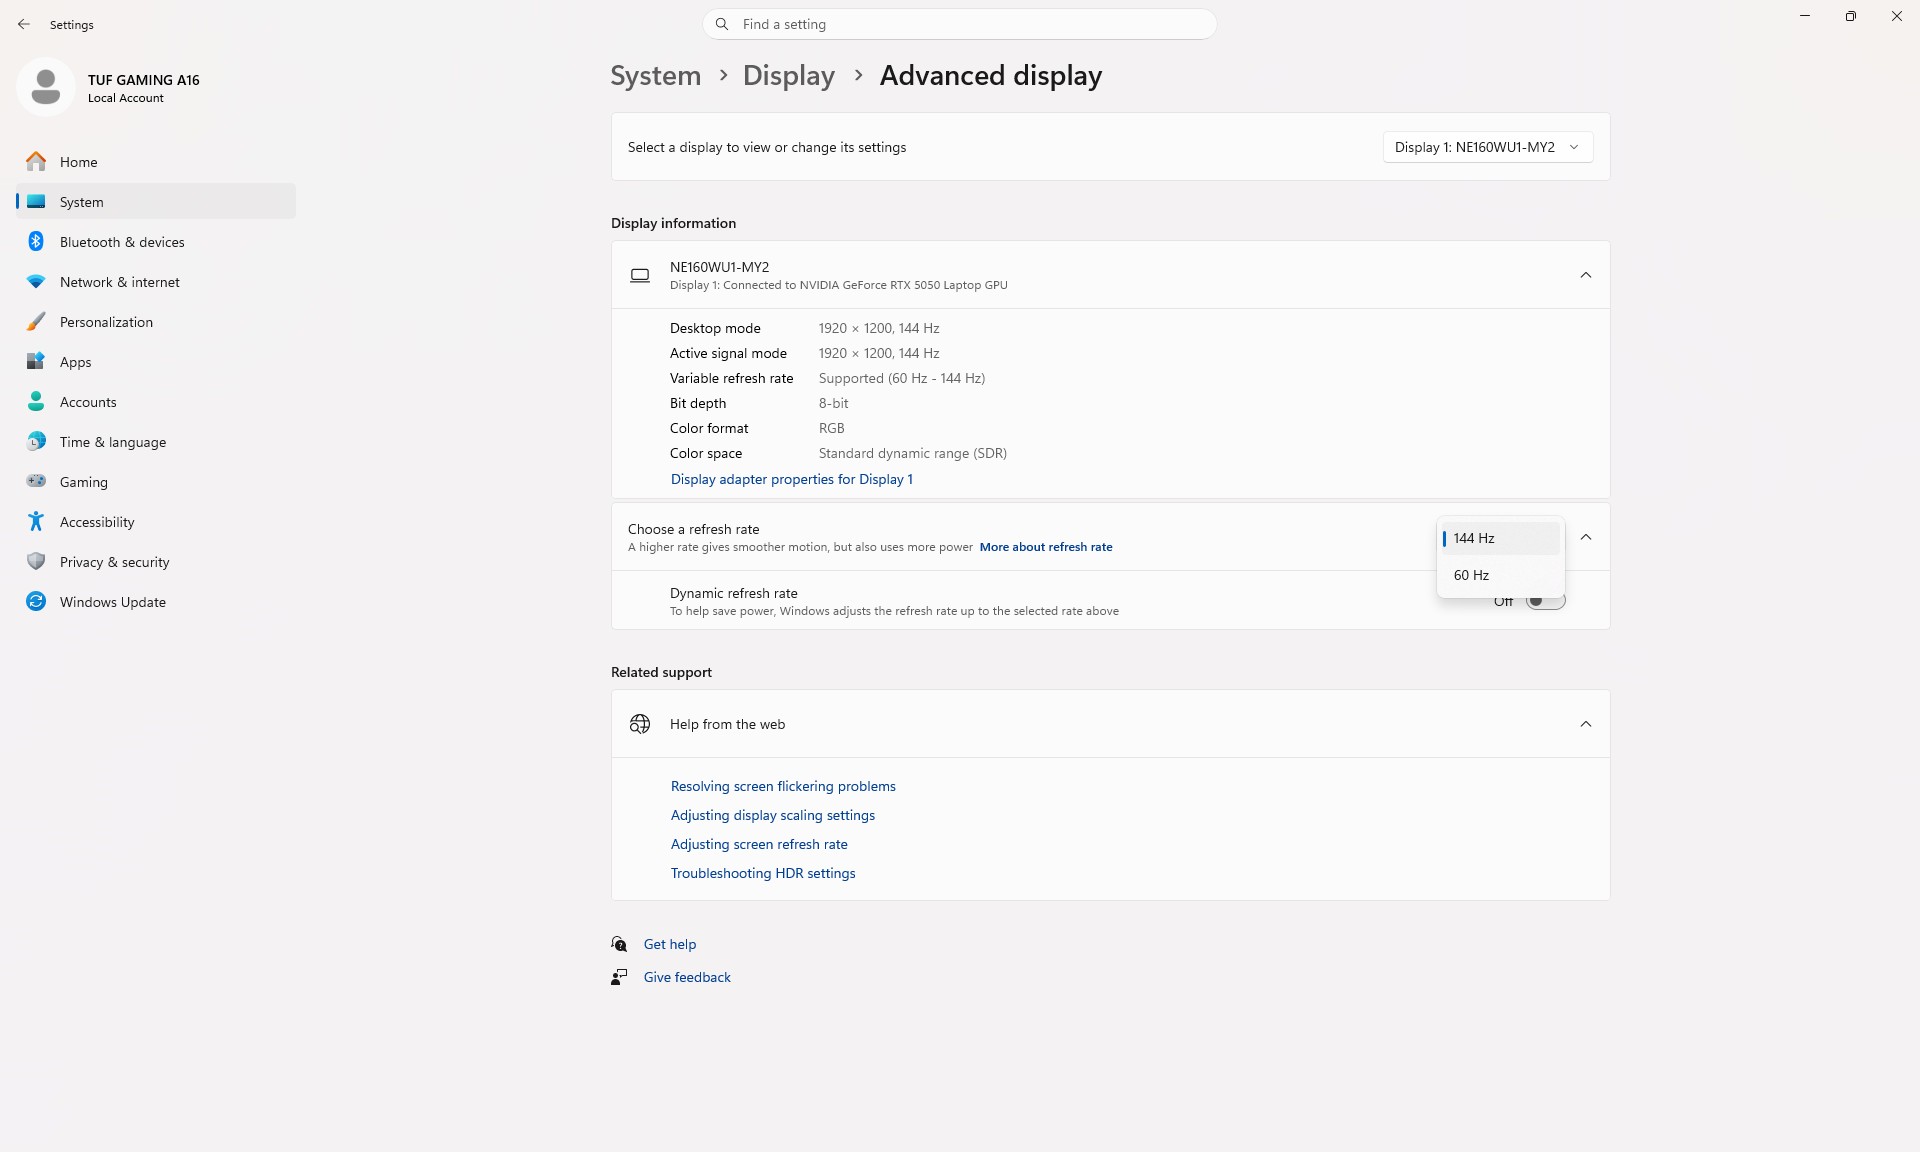Open Windows Update settings

(x=156, y=602)
